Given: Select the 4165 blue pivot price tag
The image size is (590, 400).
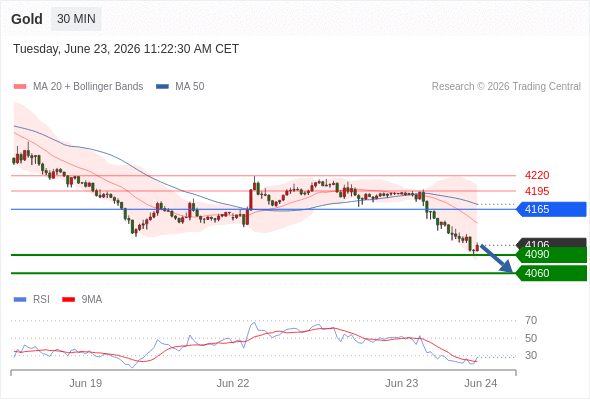Looking at the screenshot, I should tap(551, 209).
